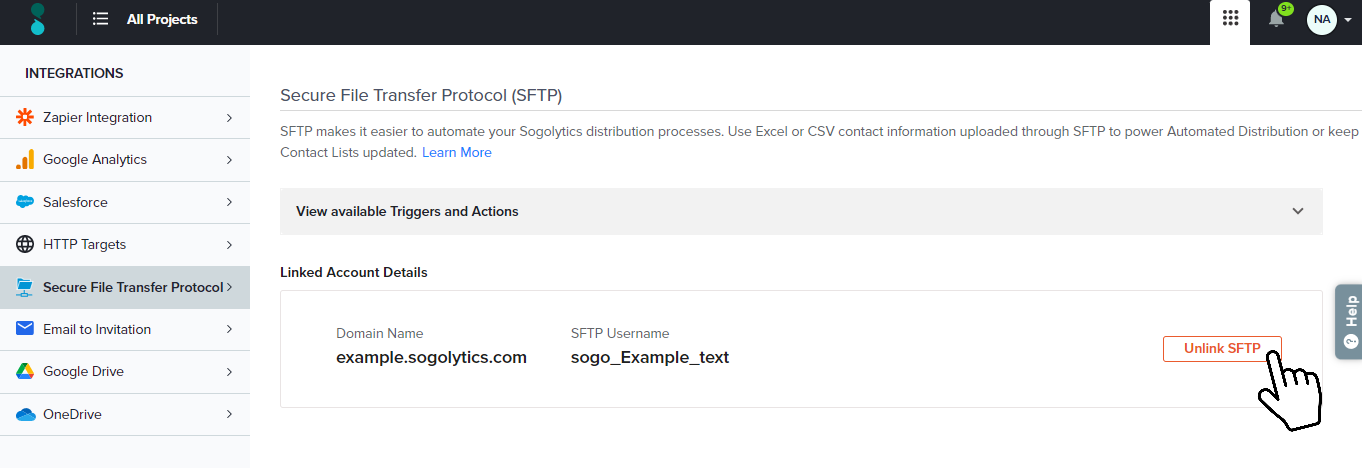1362x468 pixels.
Task: Open the Help side tab
Action: pos(1349,320)
